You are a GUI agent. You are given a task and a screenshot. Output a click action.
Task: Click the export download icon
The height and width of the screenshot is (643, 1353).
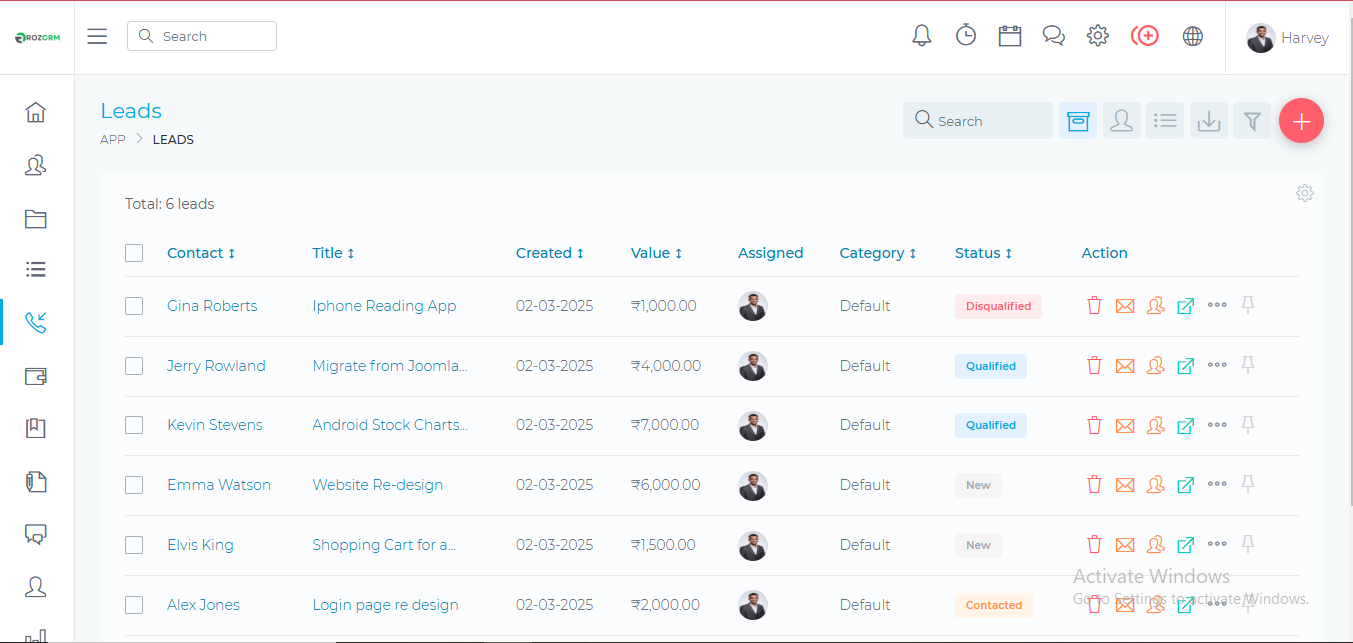(1208, 121)
